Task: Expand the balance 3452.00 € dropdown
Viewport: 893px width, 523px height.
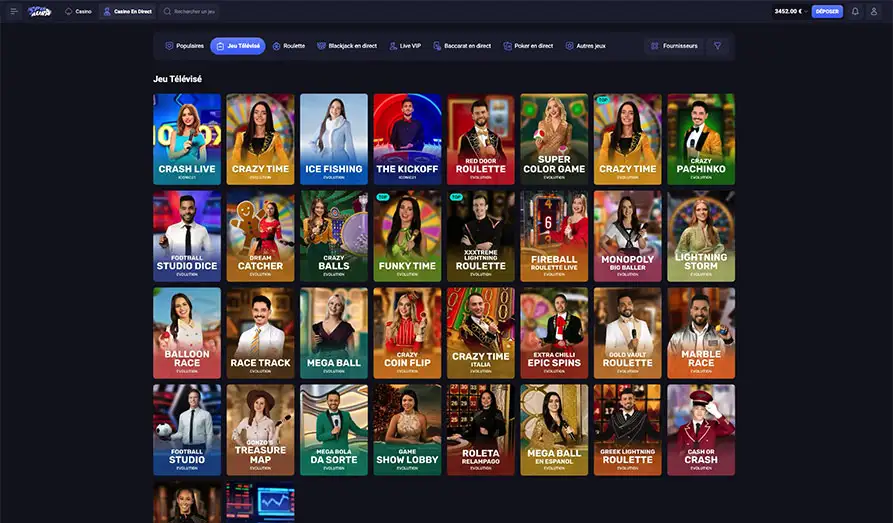Action: click(x=791, y=11)
